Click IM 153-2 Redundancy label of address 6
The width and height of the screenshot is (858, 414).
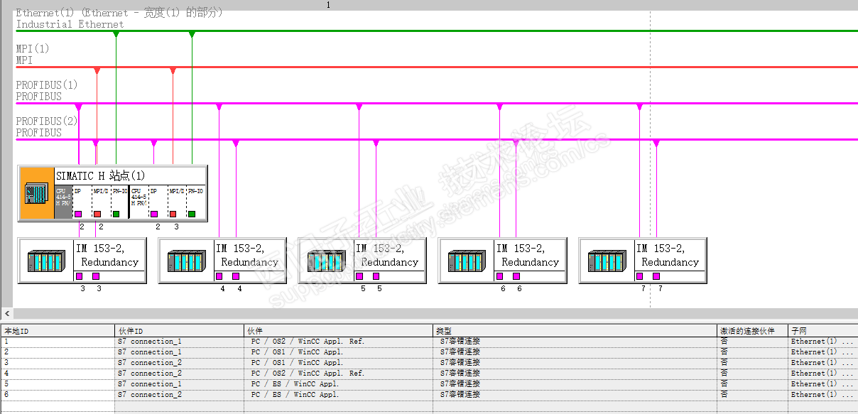(526, 255)
